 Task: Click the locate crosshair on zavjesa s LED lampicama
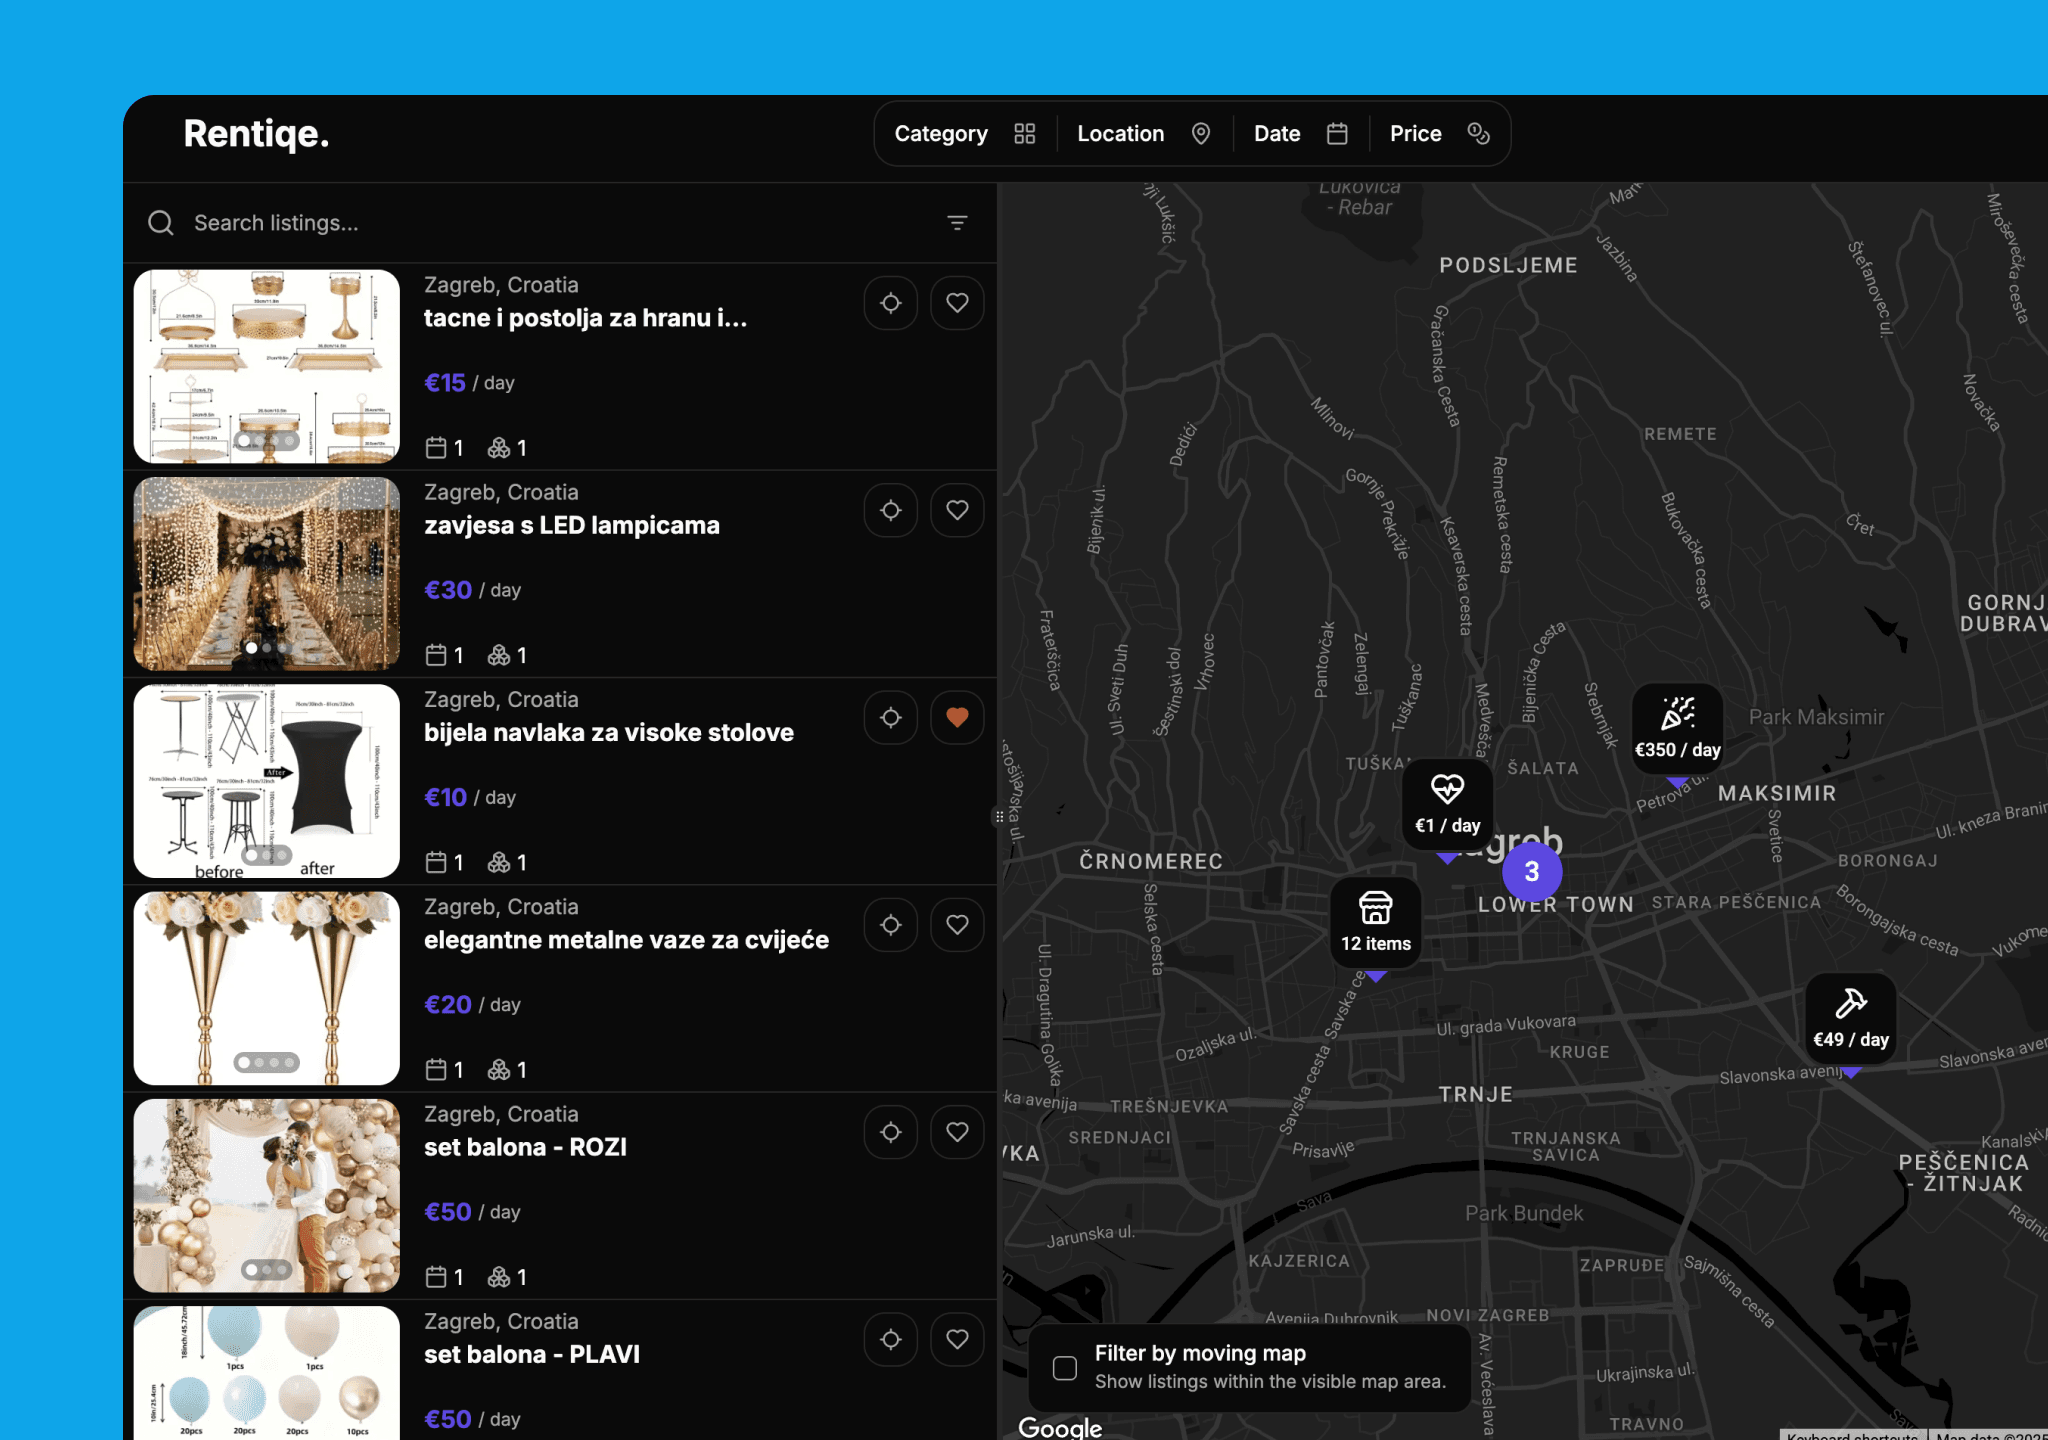point(890,510)
